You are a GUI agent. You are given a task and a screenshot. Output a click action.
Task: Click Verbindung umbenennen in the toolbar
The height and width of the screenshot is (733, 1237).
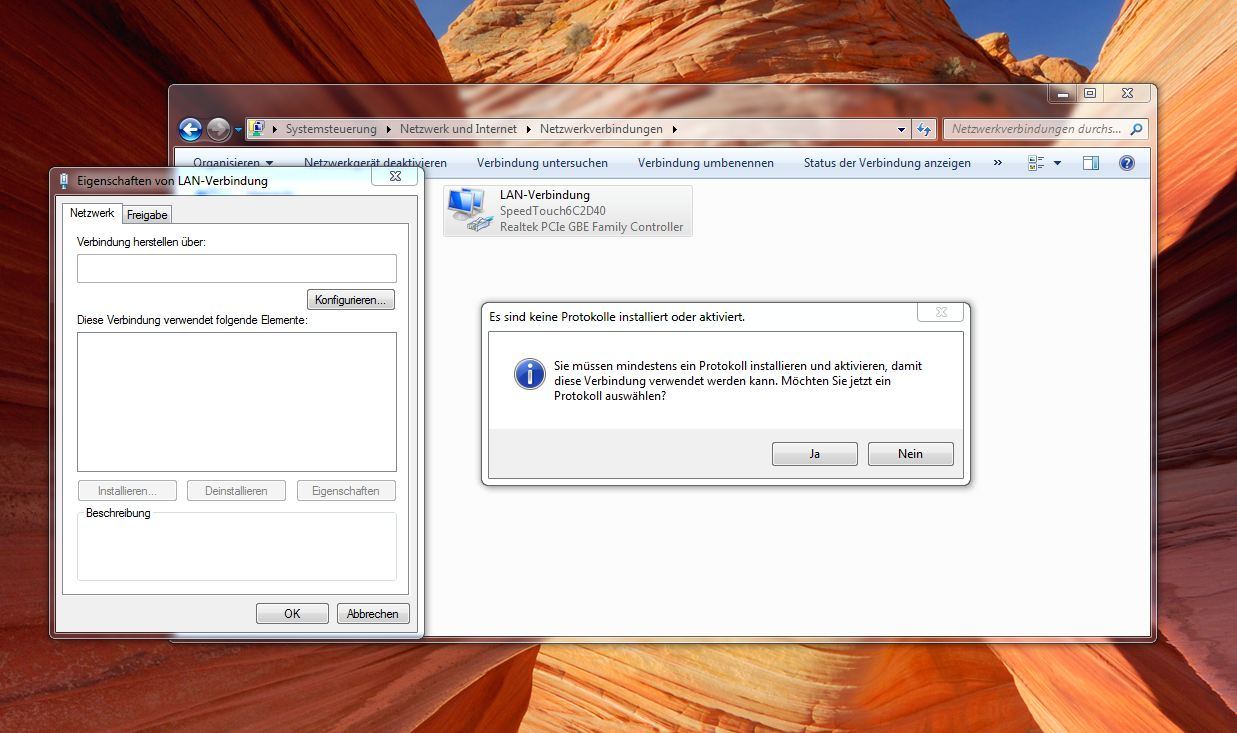click(706, 163)
